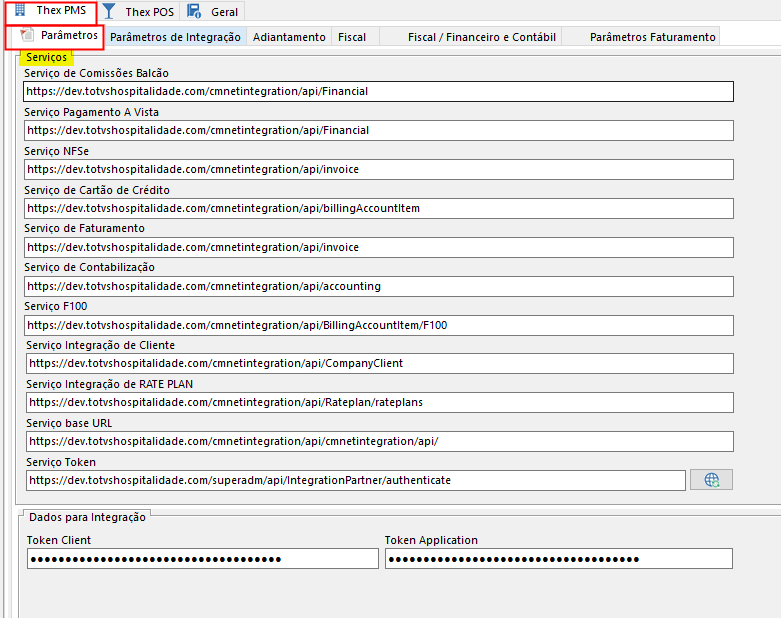Click the highlighted Serviços group label
Viewport: 781px width, 618px height.
(46, 57)
